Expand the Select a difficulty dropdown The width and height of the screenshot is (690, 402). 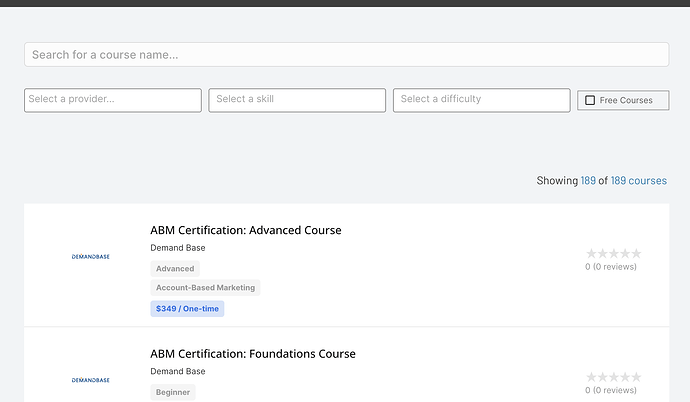coord(482,100)
